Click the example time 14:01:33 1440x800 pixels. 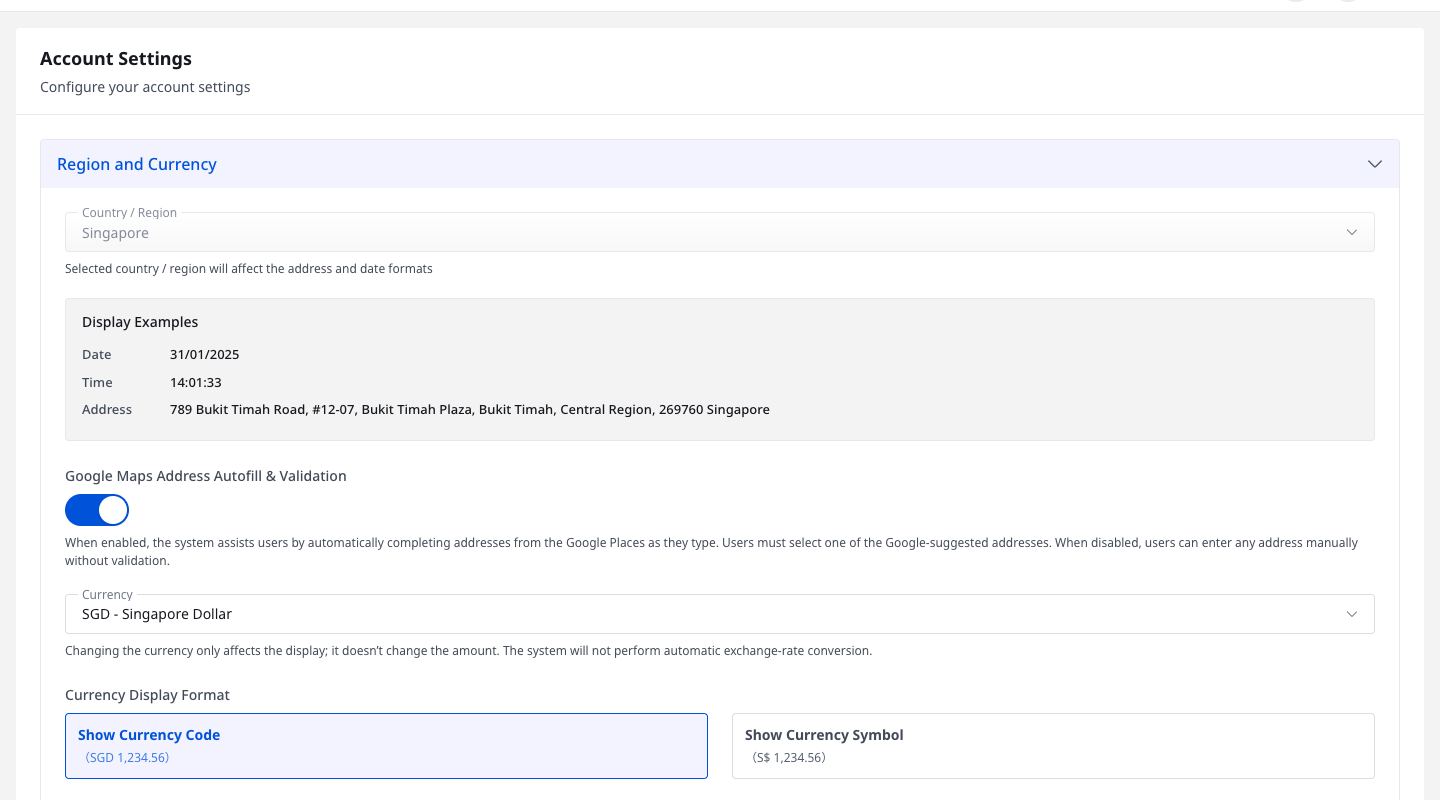point(196,383)
